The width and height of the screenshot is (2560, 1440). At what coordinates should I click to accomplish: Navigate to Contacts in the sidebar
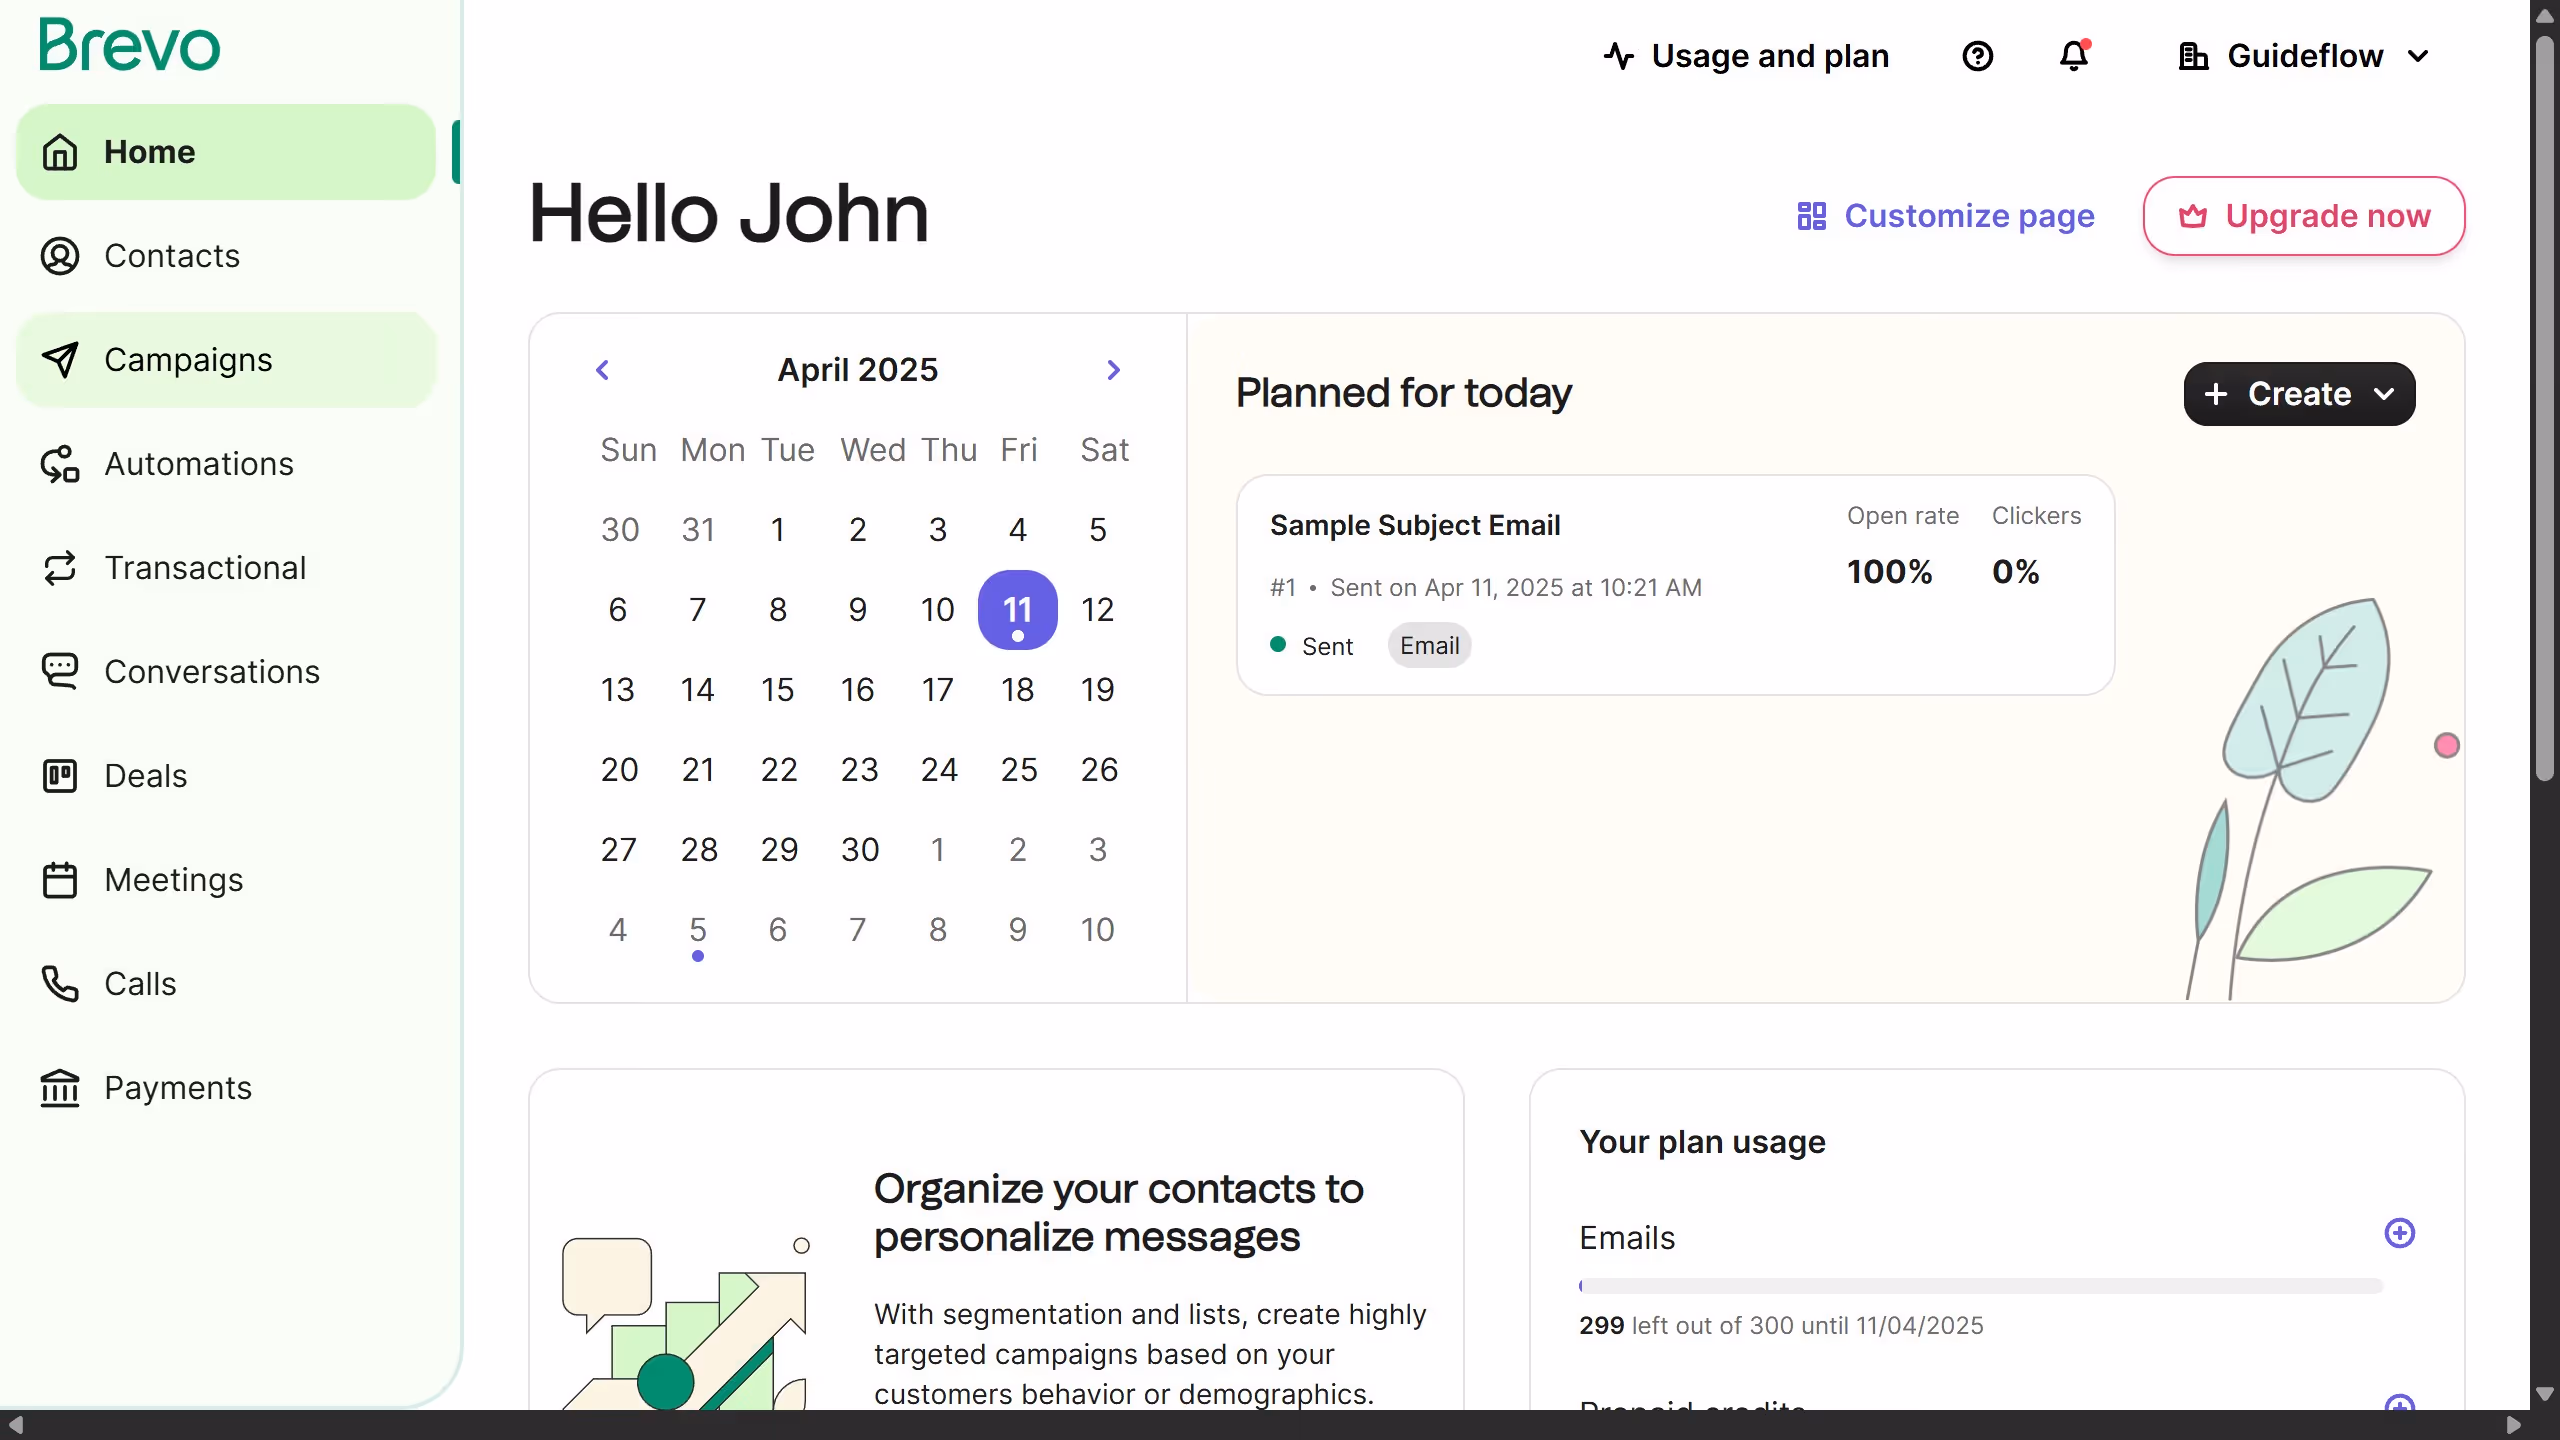[x=171, y=256]
